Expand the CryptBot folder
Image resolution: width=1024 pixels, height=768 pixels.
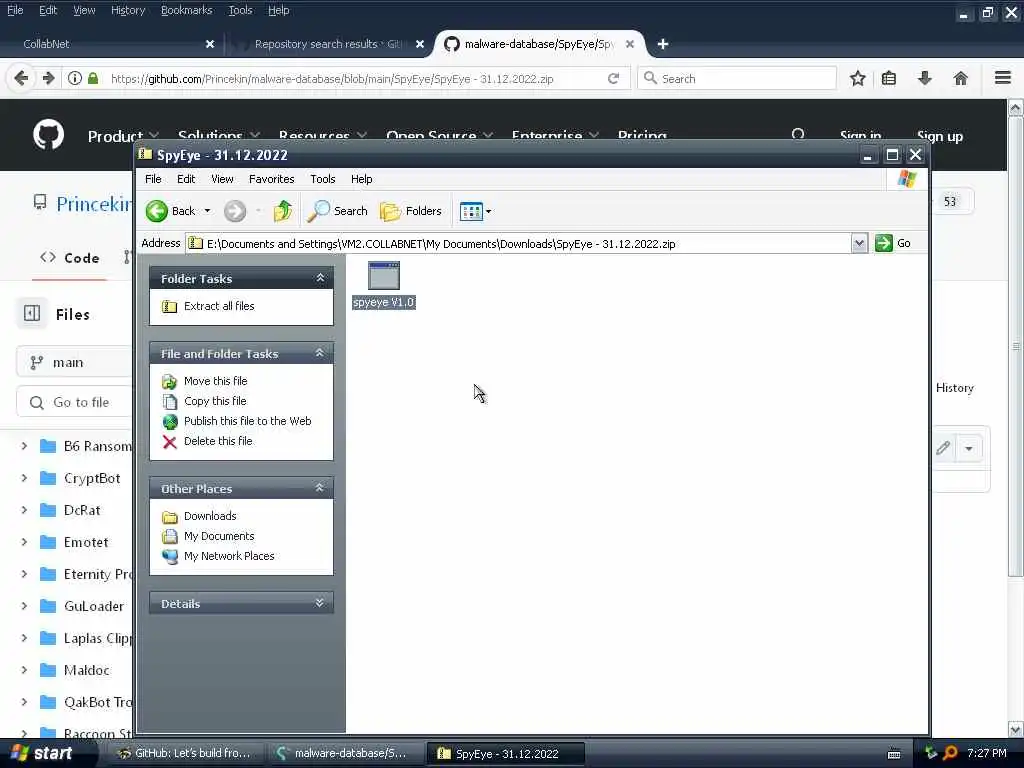(x=24, y=478)
